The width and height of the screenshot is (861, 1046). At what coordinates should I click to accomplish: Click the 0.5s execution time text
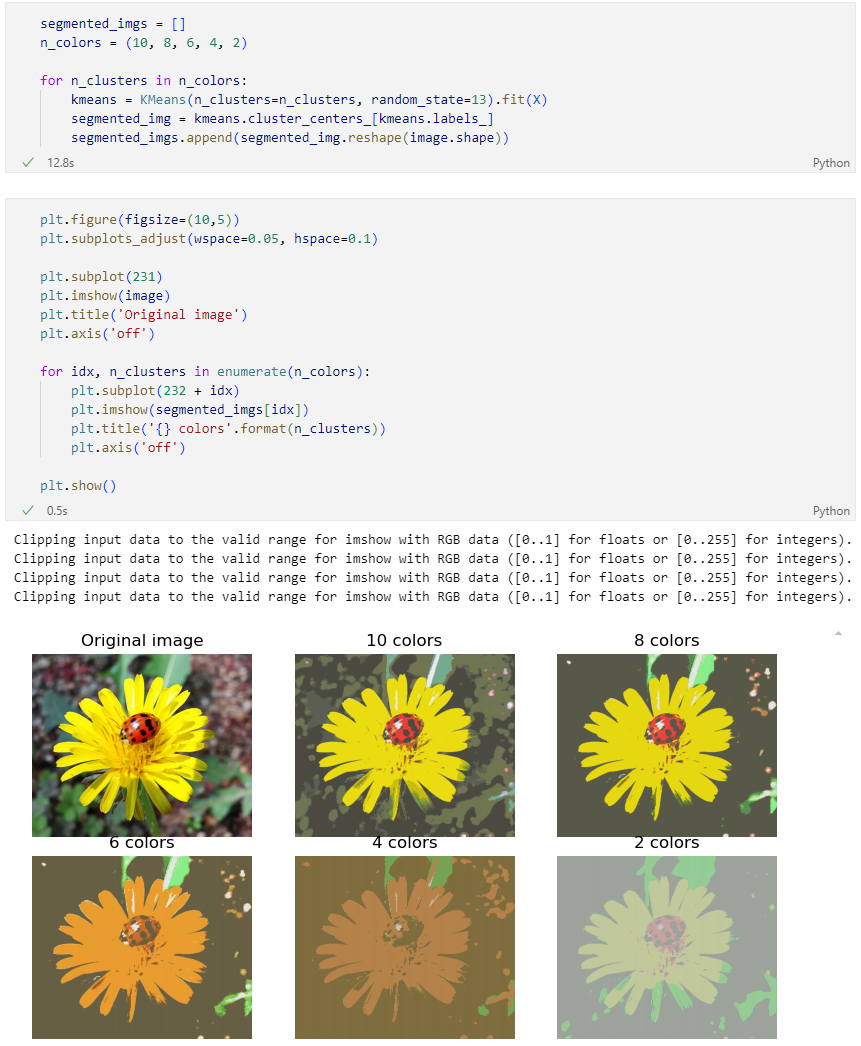[57, 511]
